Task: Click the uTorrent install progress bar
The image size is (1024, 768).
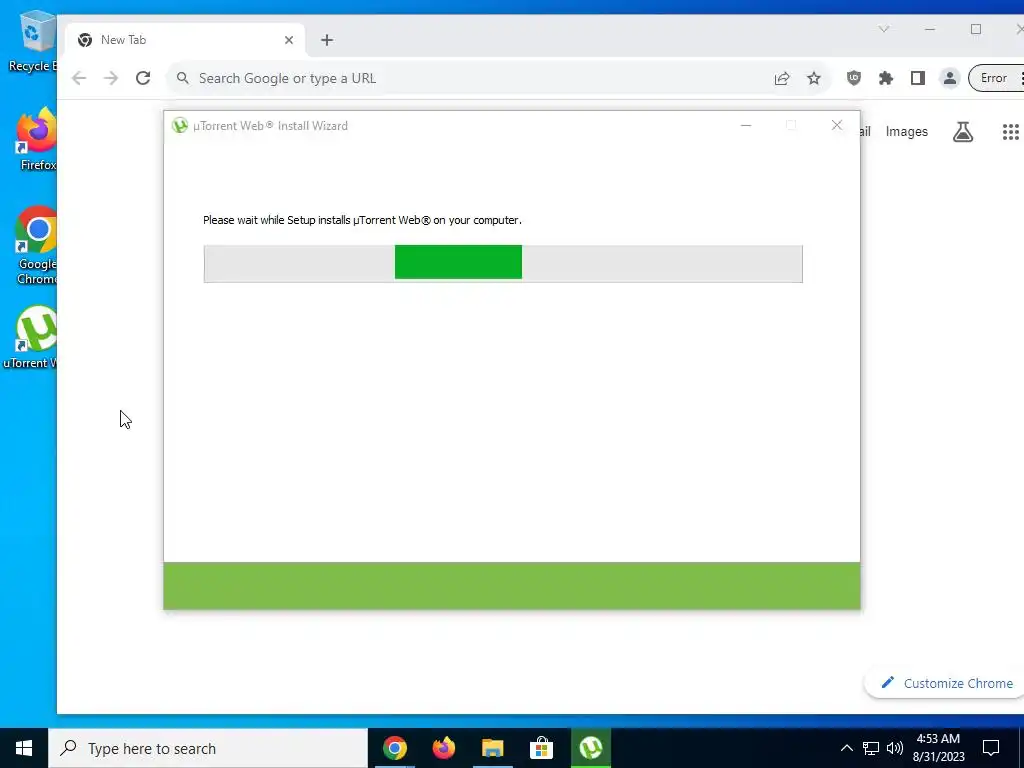Action: [x=503, y=263]
